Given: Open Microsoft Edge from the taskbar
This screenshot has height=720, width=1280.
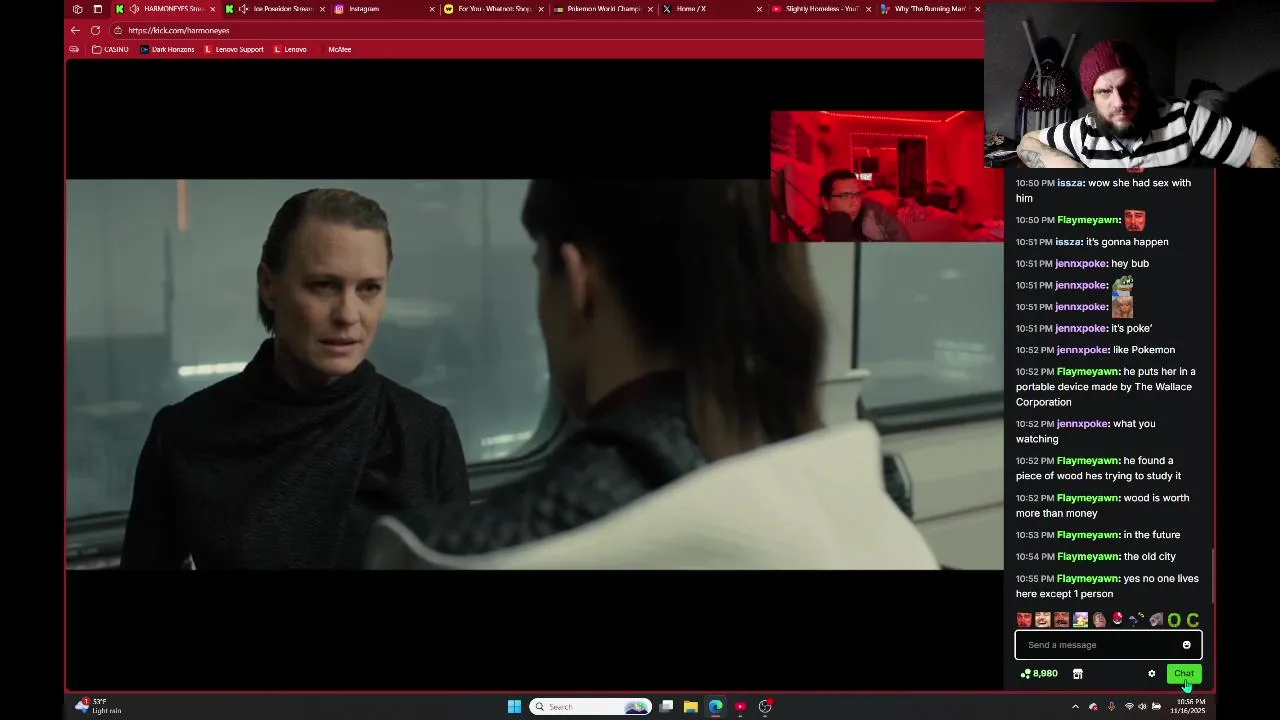Looking at the screenshot, I should point(716,707).
